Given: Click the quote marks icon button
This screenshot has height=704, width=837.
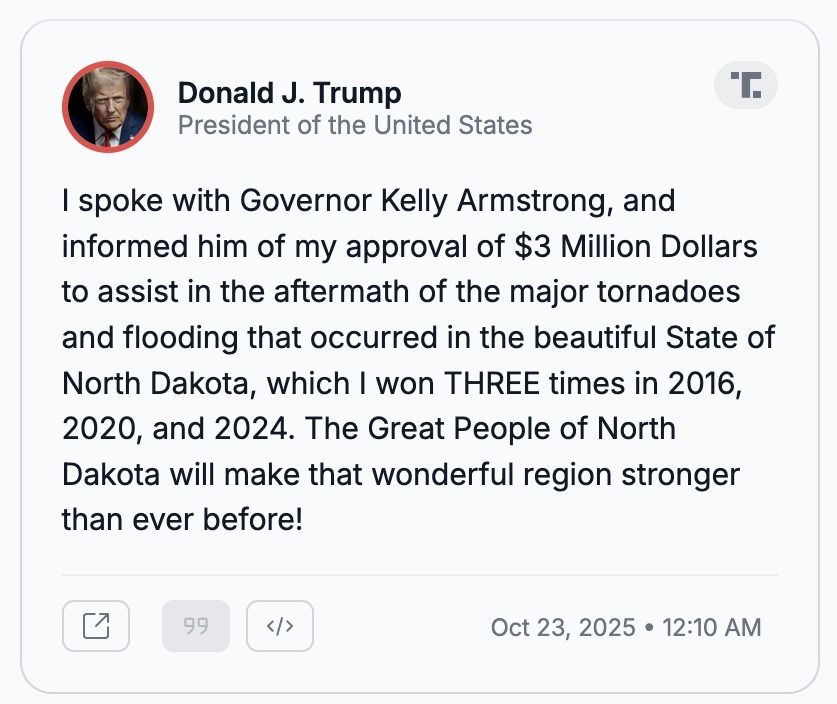Looking at the screenshot, I should 196,626.
